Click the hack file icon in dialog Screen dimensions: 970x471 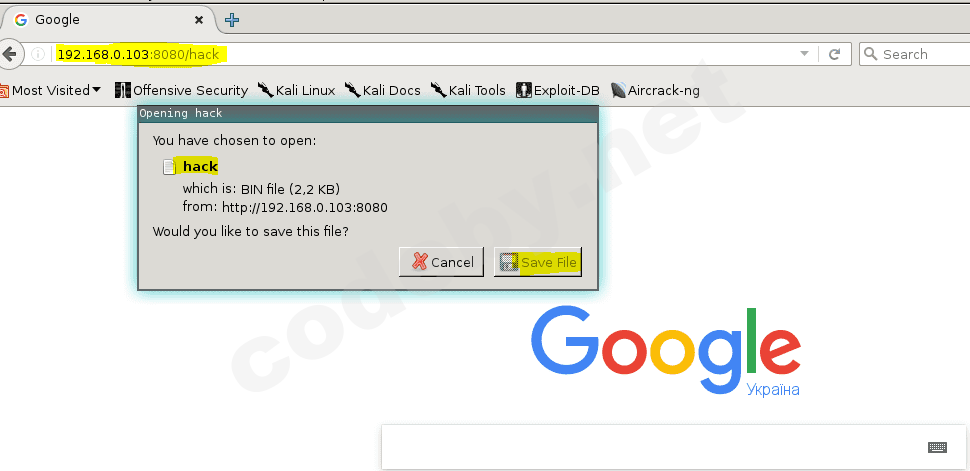(x=169, y=166)
